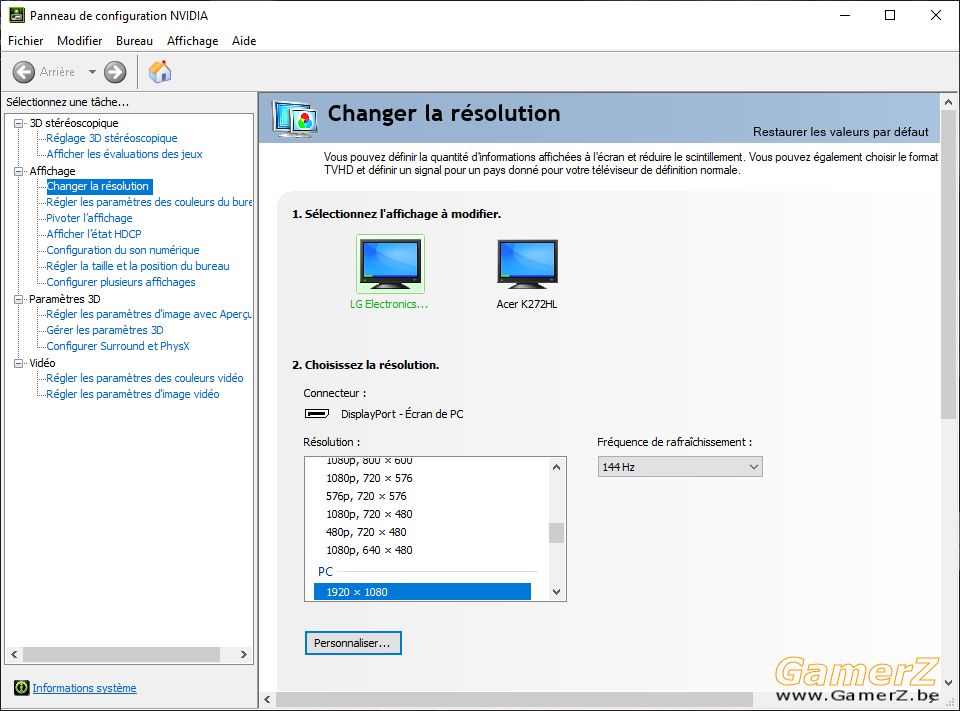Choose resolution 1080p, 640 × 480
This screenshot has height=711, width=960.
(x=369, y=550)
